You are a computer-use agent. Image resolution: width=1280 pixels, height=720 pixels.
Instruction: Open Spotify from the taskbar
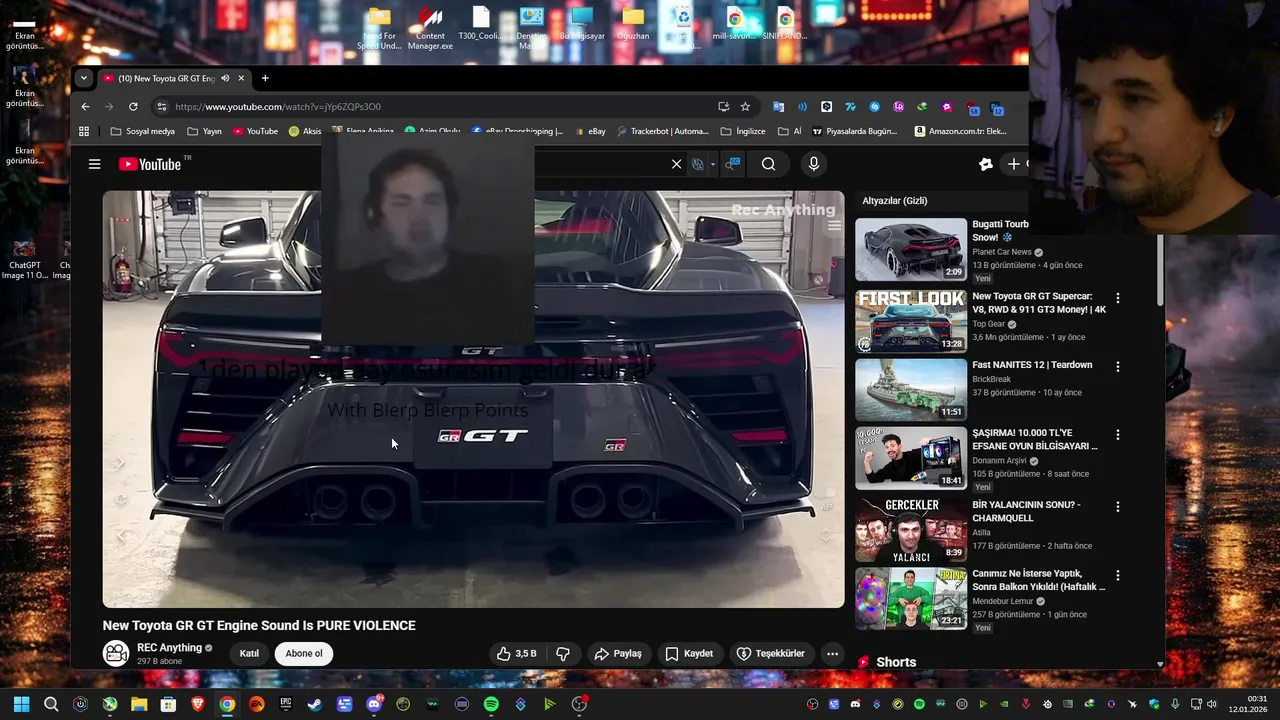[x=491, y=704]
